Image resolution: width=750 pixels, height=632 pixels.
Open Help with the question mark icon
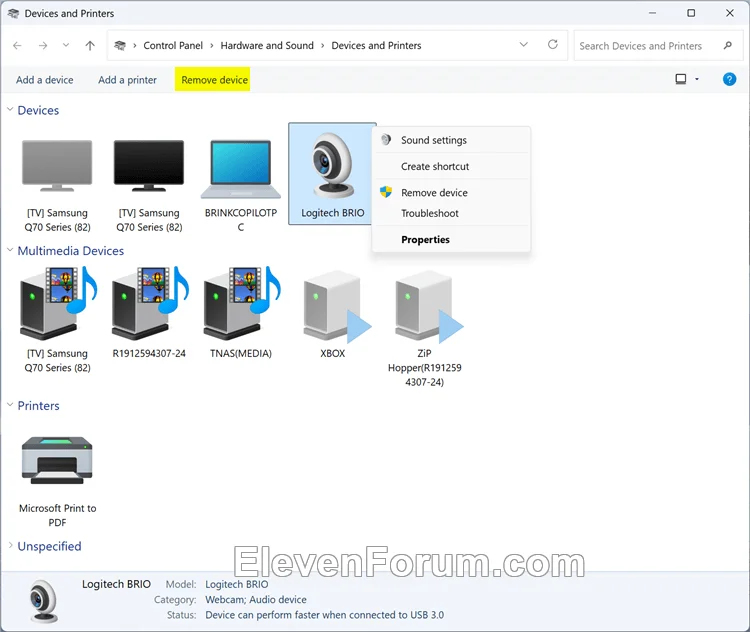pyautogui.click(x=729, y=79)
